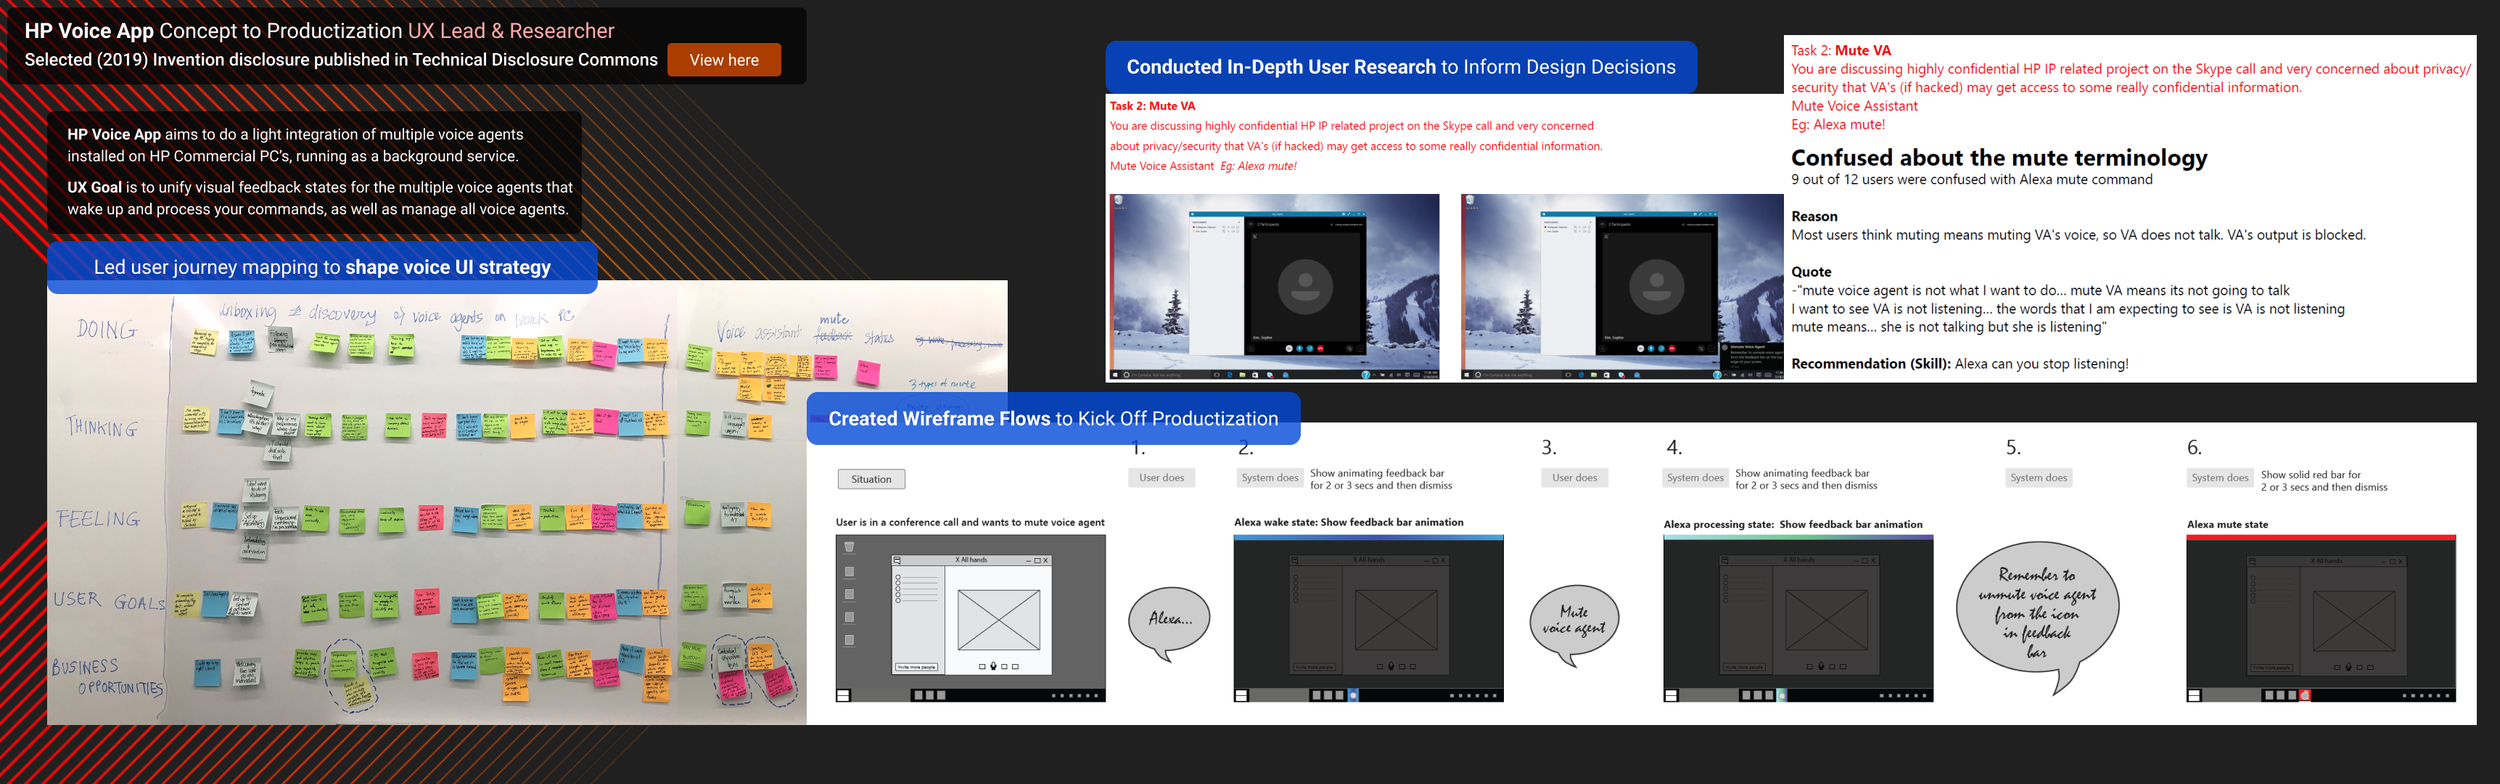Click the 'Mute voice agent' speech bubble

click(x=1574, y=624)
